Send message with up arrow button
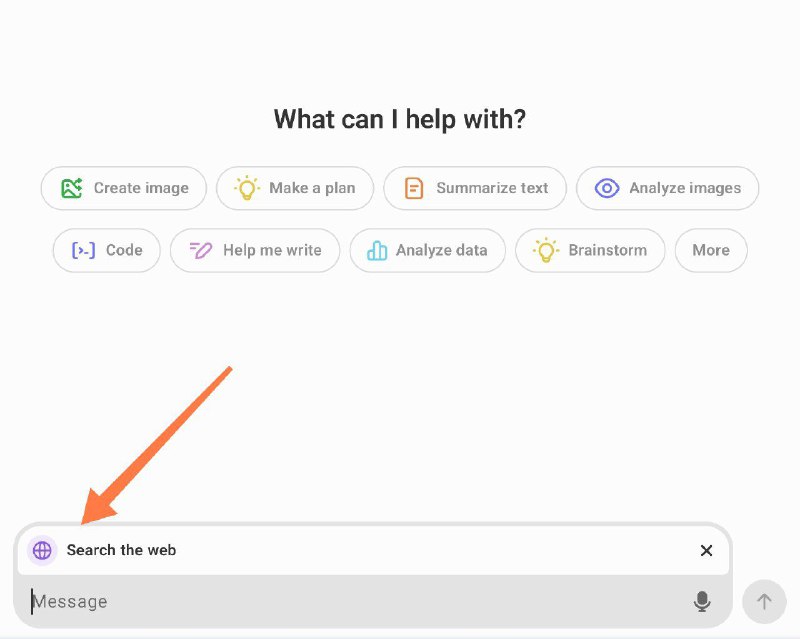The width and height of the screenshot is (800, 639). pyautogui.click(x=764, y=601)
